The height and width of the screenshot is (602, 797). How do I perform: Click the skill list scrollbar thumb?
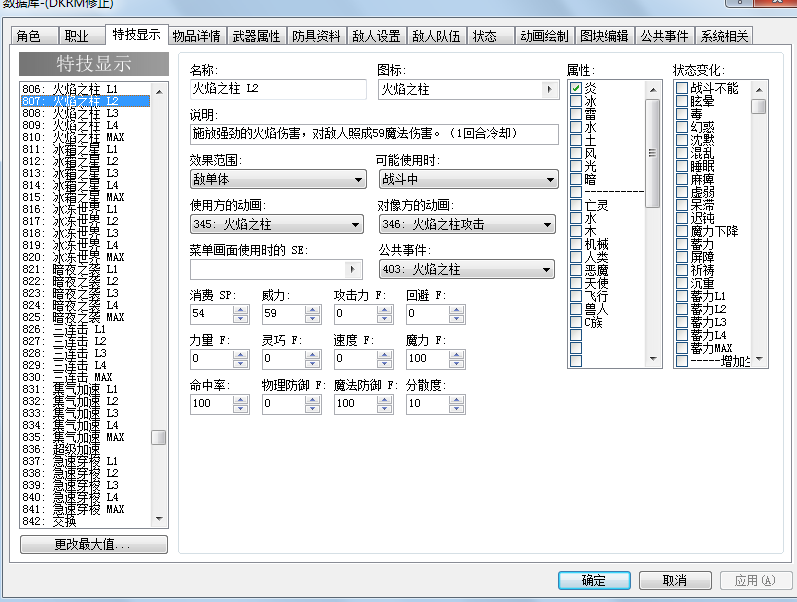click(159, 437)
